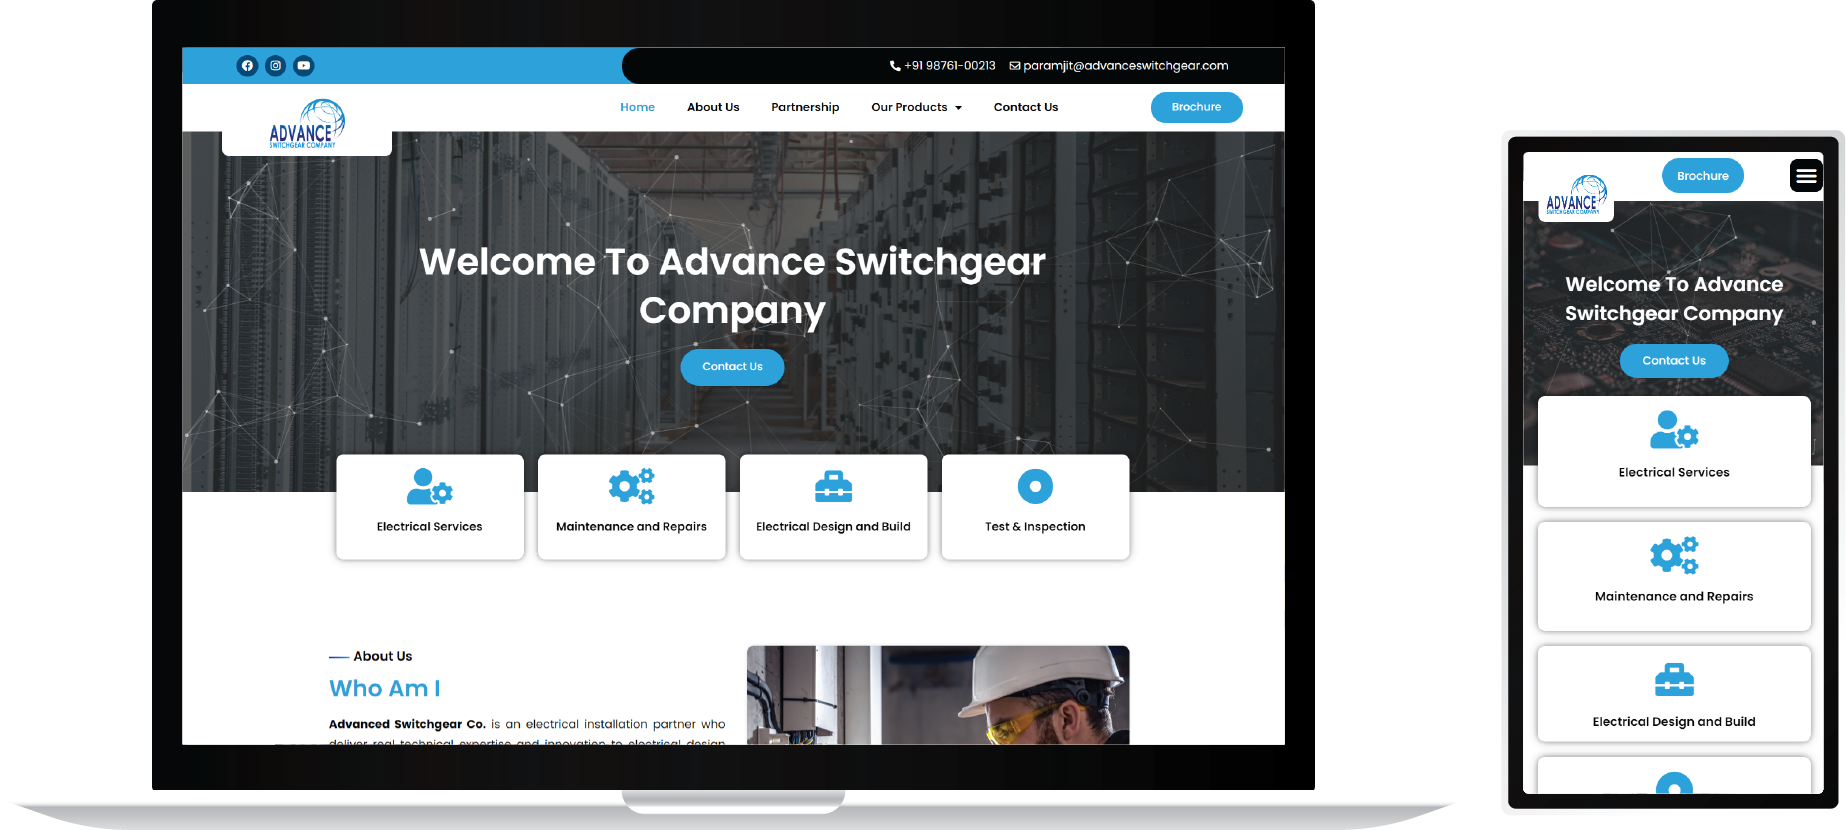The image size is (1846, 830).
Task: Click the "Maintenance and Repairs" label on the desktop card
Action: click(x=632, y=527)
